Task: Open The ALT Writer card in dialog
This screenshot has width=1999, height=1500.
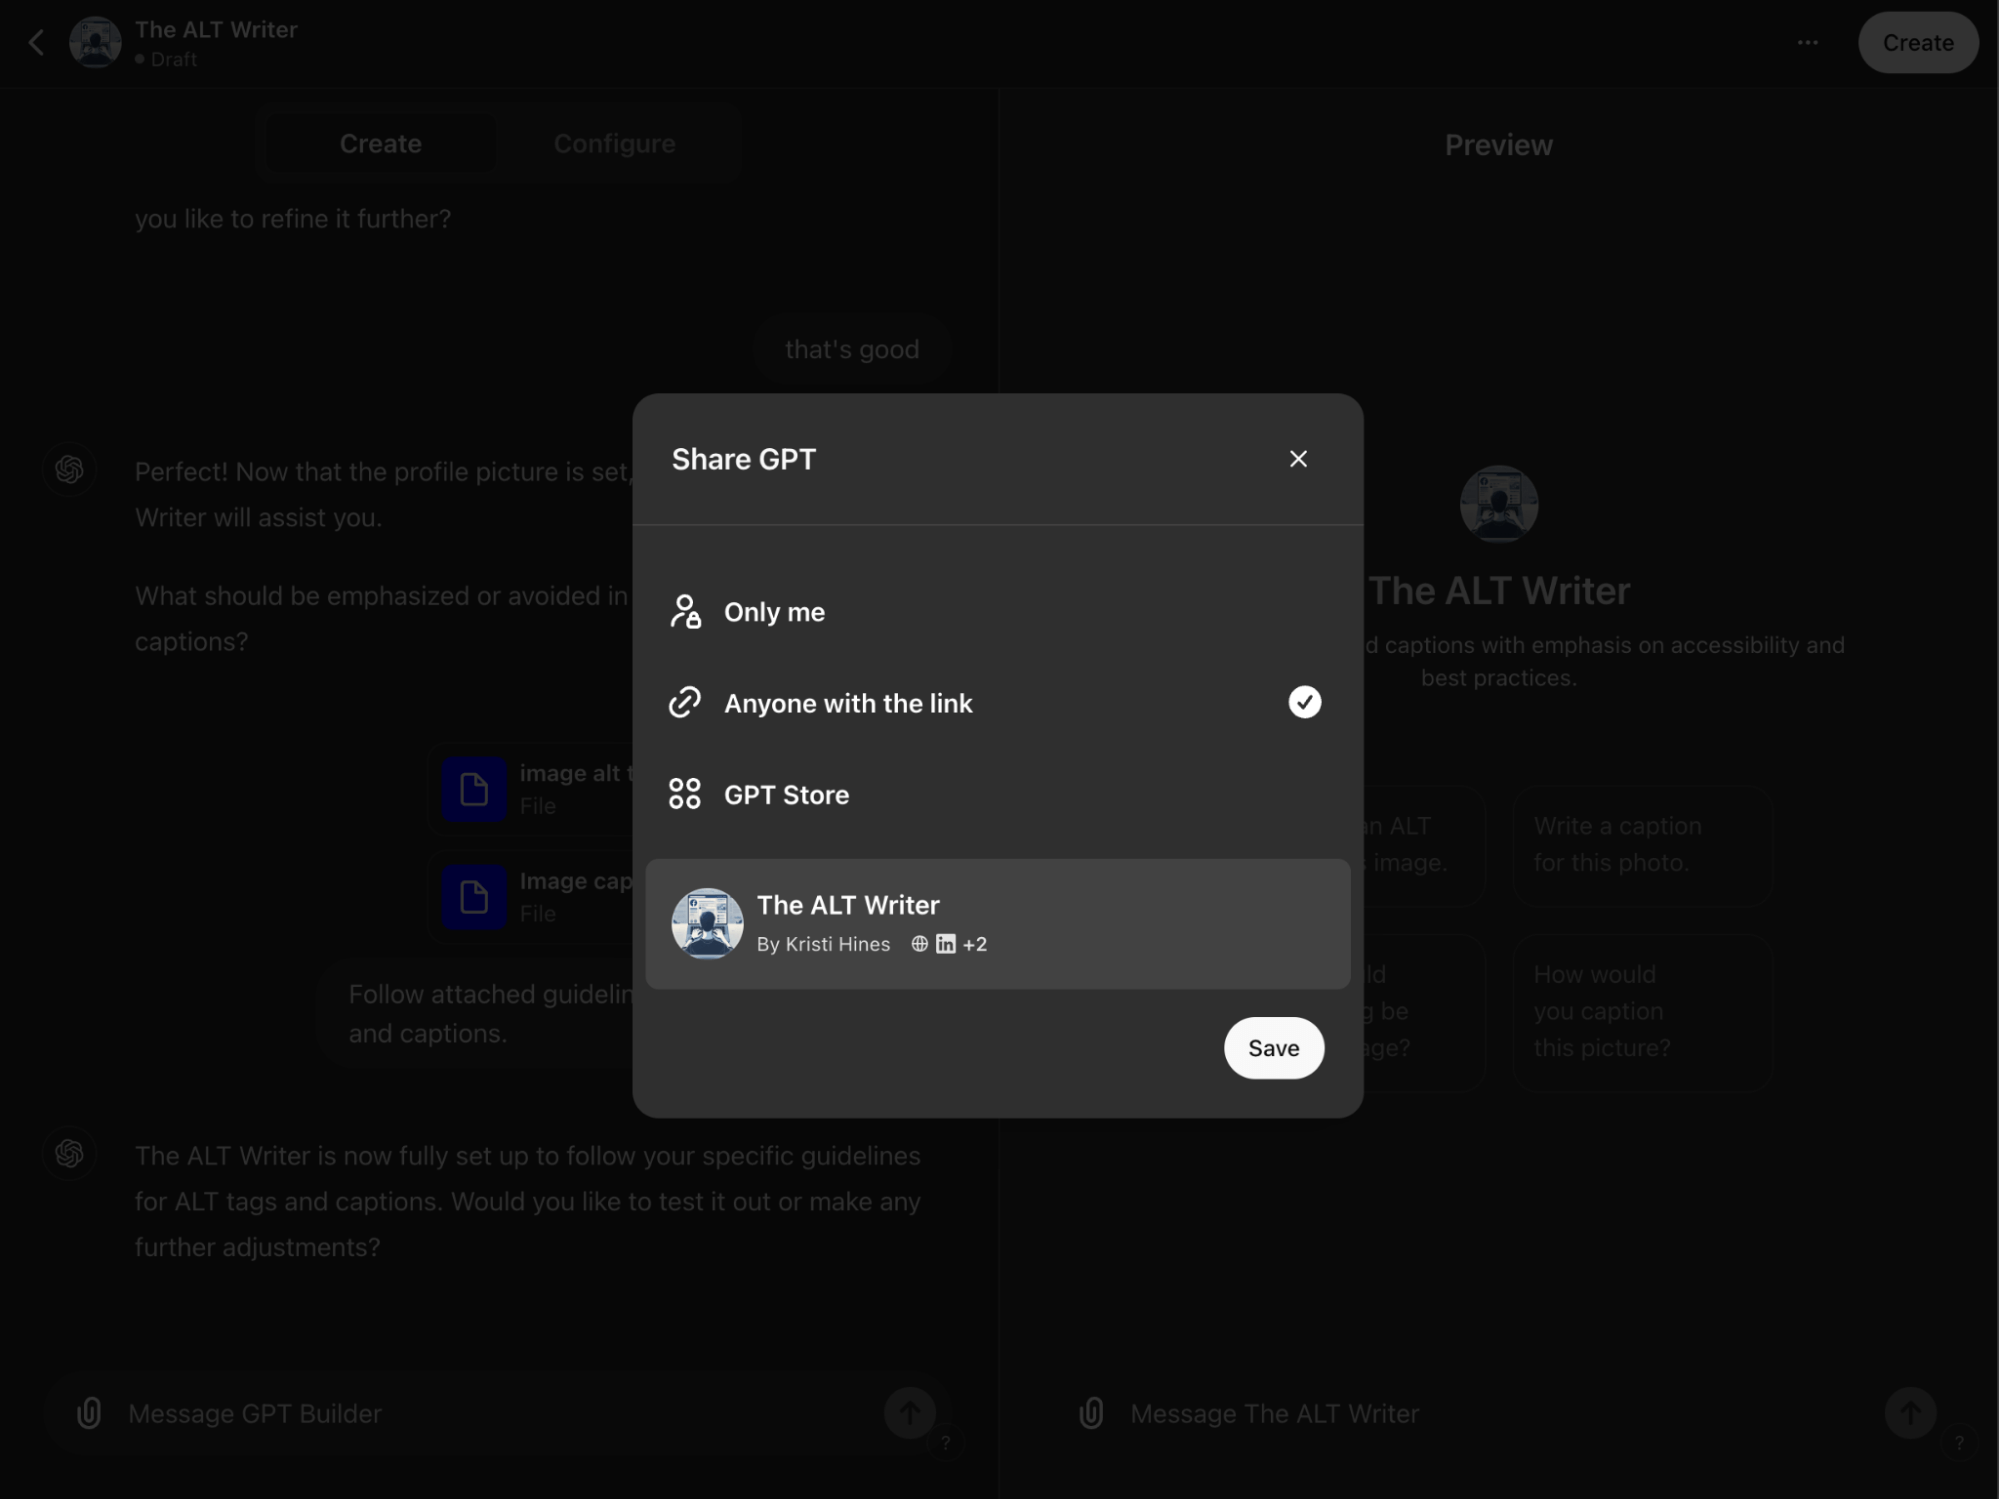Action: (997, 924)
